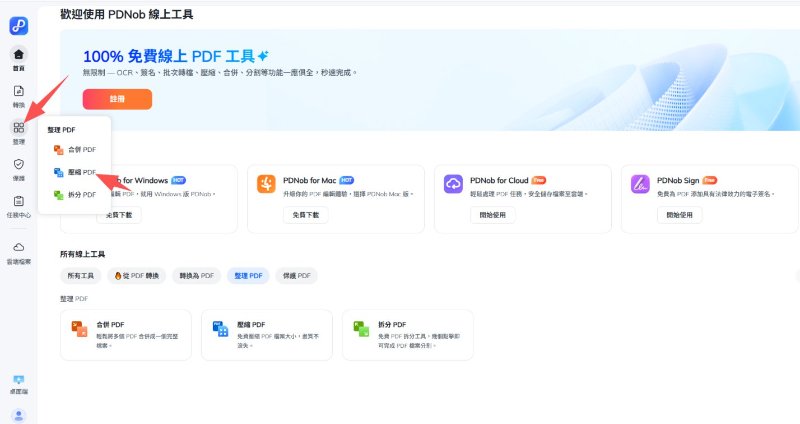The width and height of the screenshot is (800, 424).
Task: Open the 拆分 PDF tool card
Action: 407,335
